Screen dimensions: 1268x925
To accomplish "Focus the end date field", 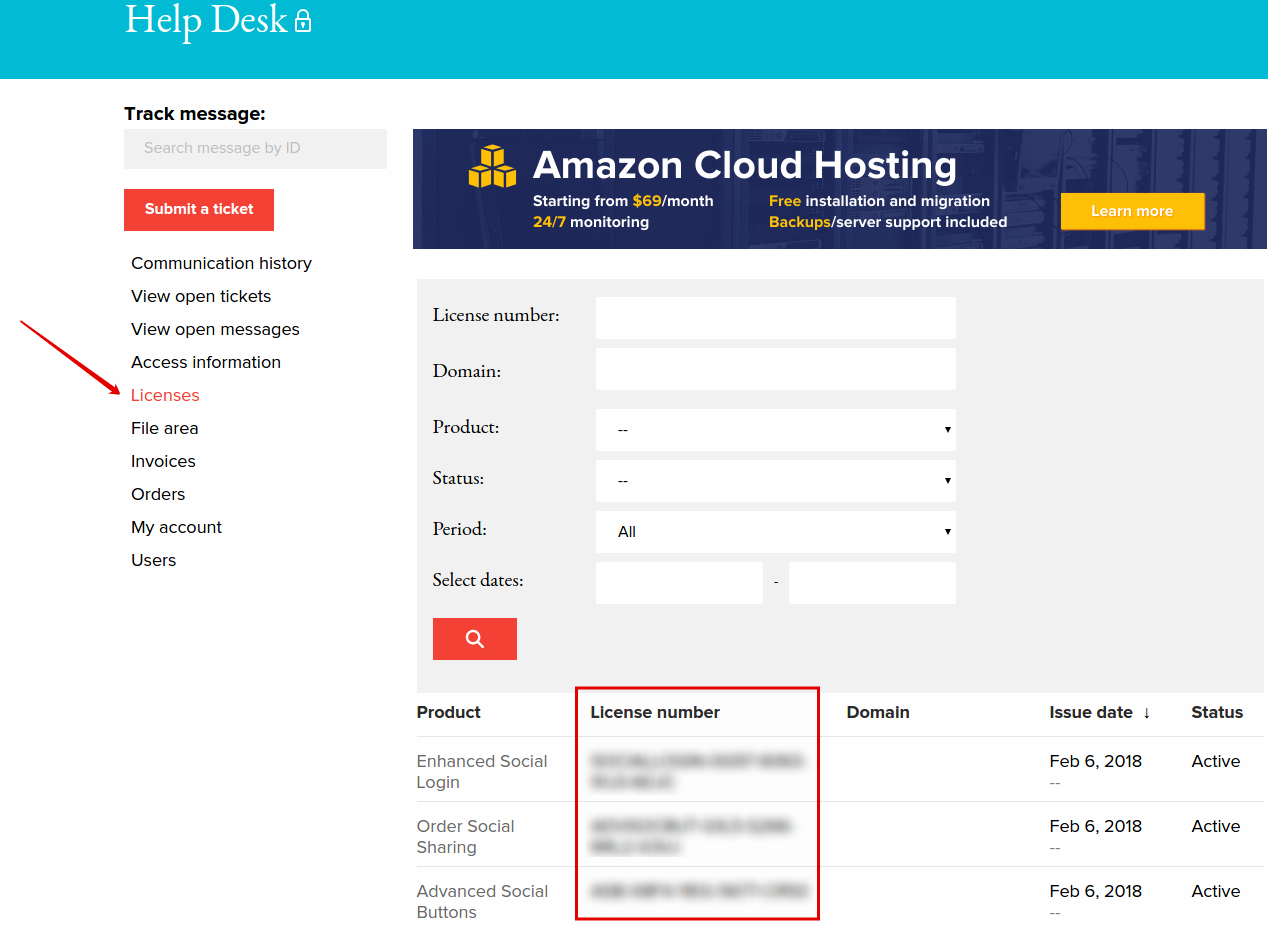I will [872, 583].
